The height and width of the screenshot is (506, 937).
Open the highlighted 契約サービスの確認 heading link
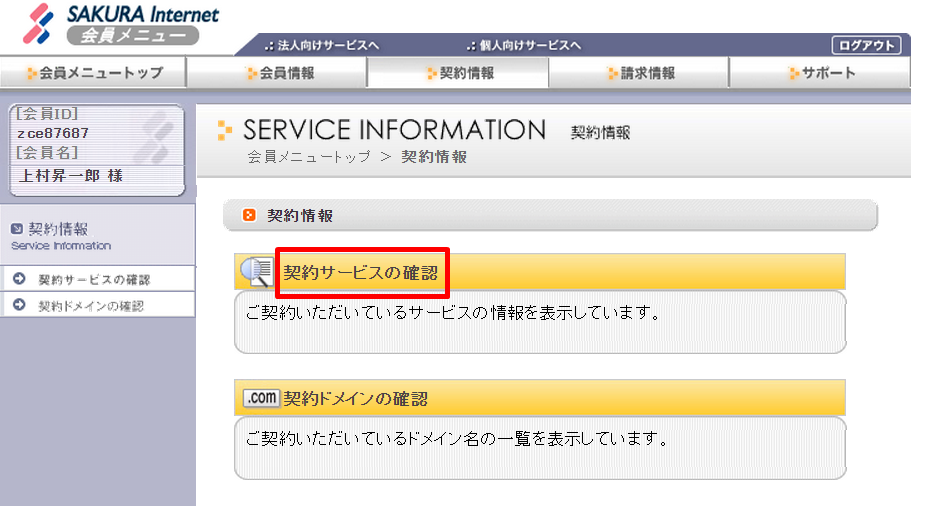coord(360,273)
